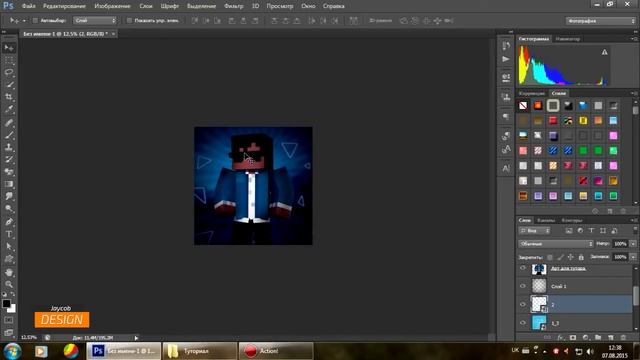Open the status bar info arrow
This screenshot has height=360, width=640.
coord(136,338)
